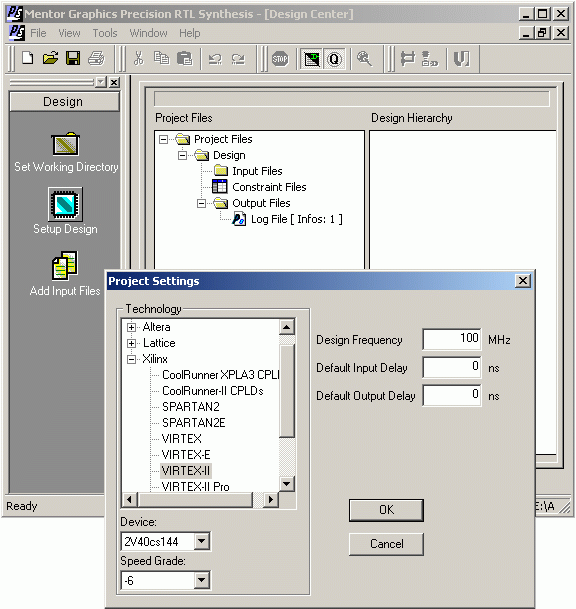
Task: Select VIRTEX-II Pro in Technology list
Action: [x=195, y=487]
